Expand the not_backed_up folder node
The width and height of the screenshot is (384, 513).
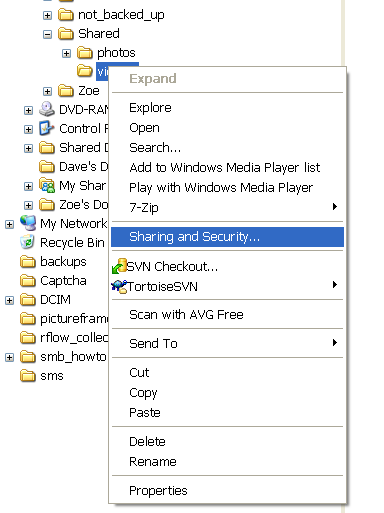pos(47,15)
